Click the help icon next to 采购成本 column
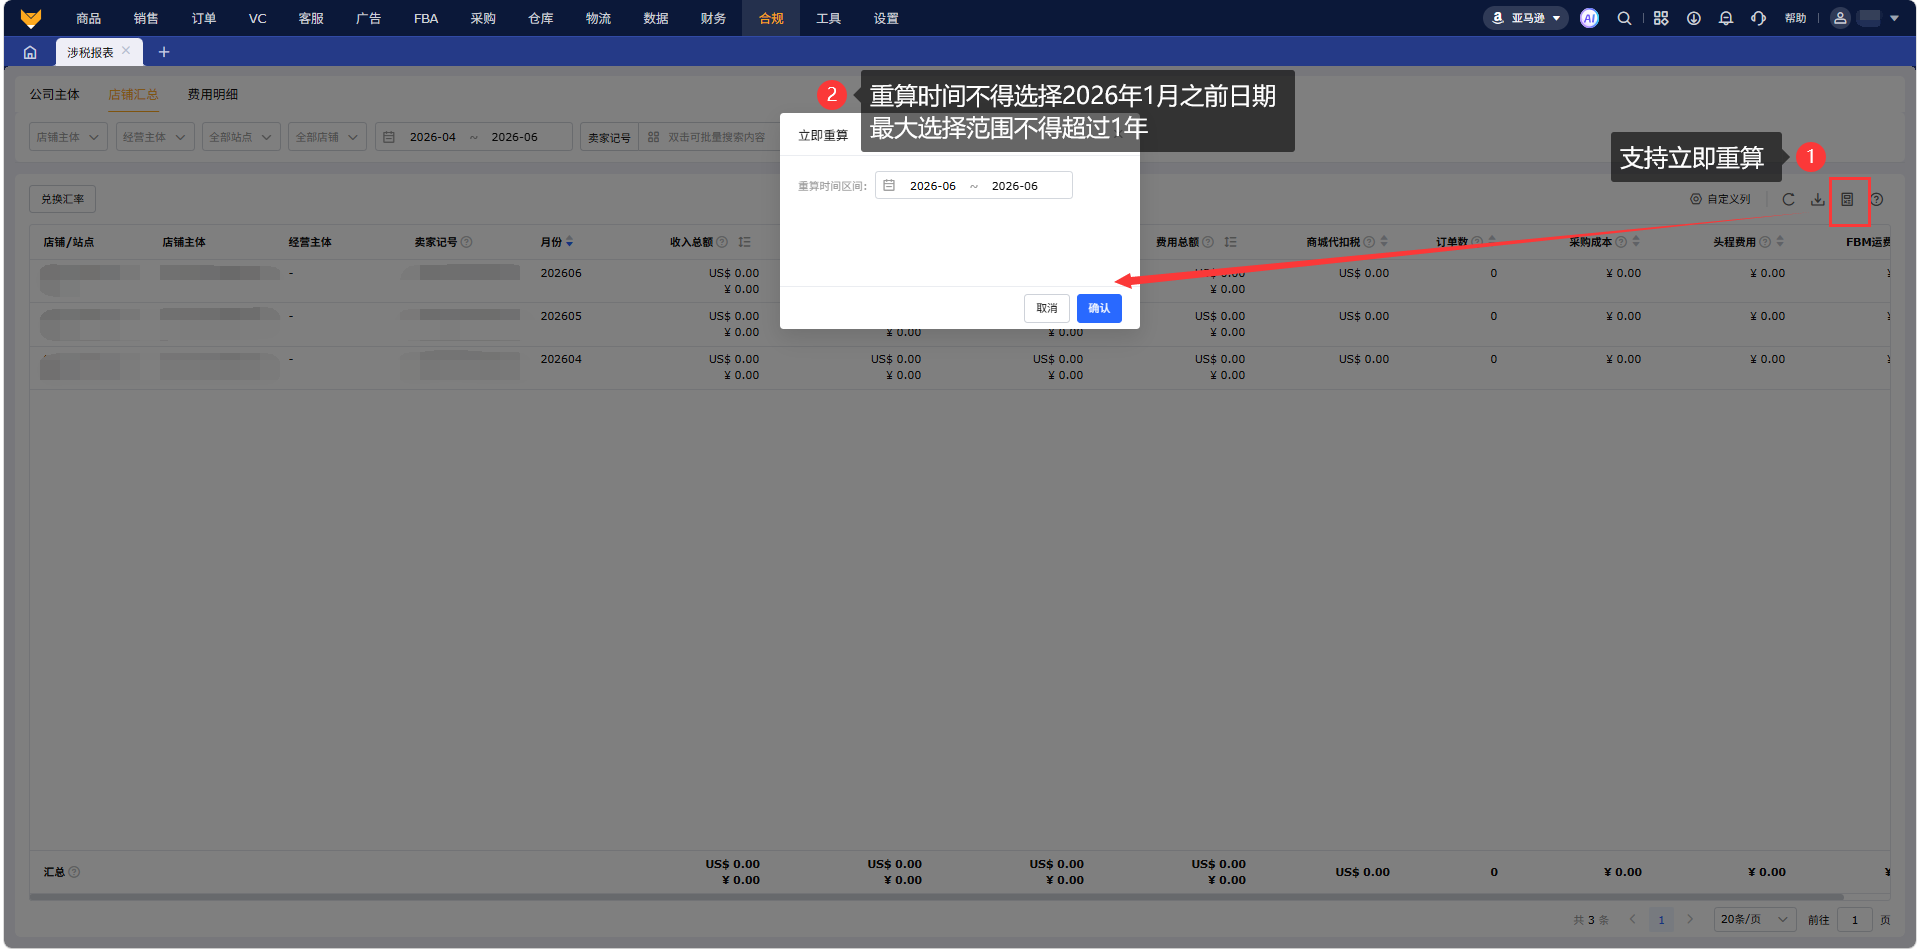This screenshot has width=1920, height=949. (x=1621, y=242)
